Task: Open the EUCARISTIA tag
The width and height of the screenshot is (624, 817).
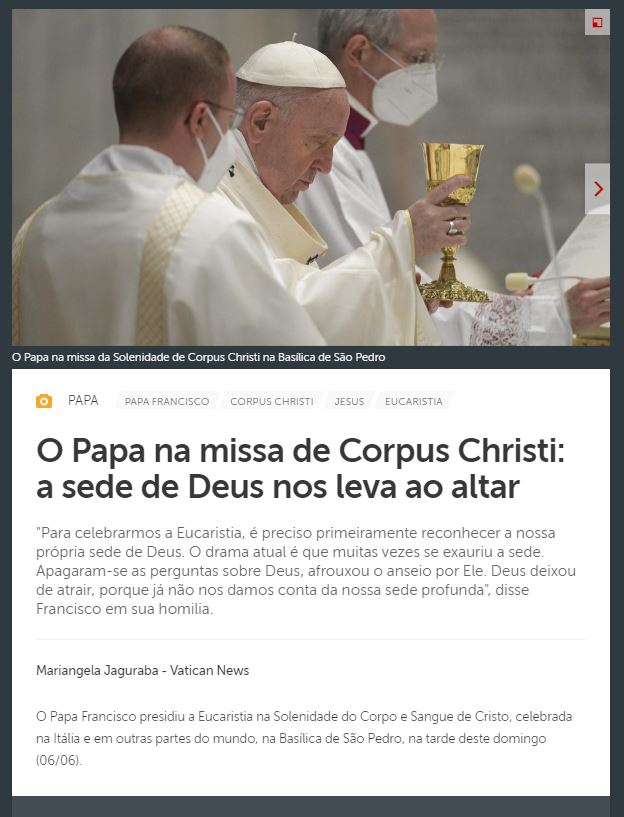Action: tap(414, 401)
